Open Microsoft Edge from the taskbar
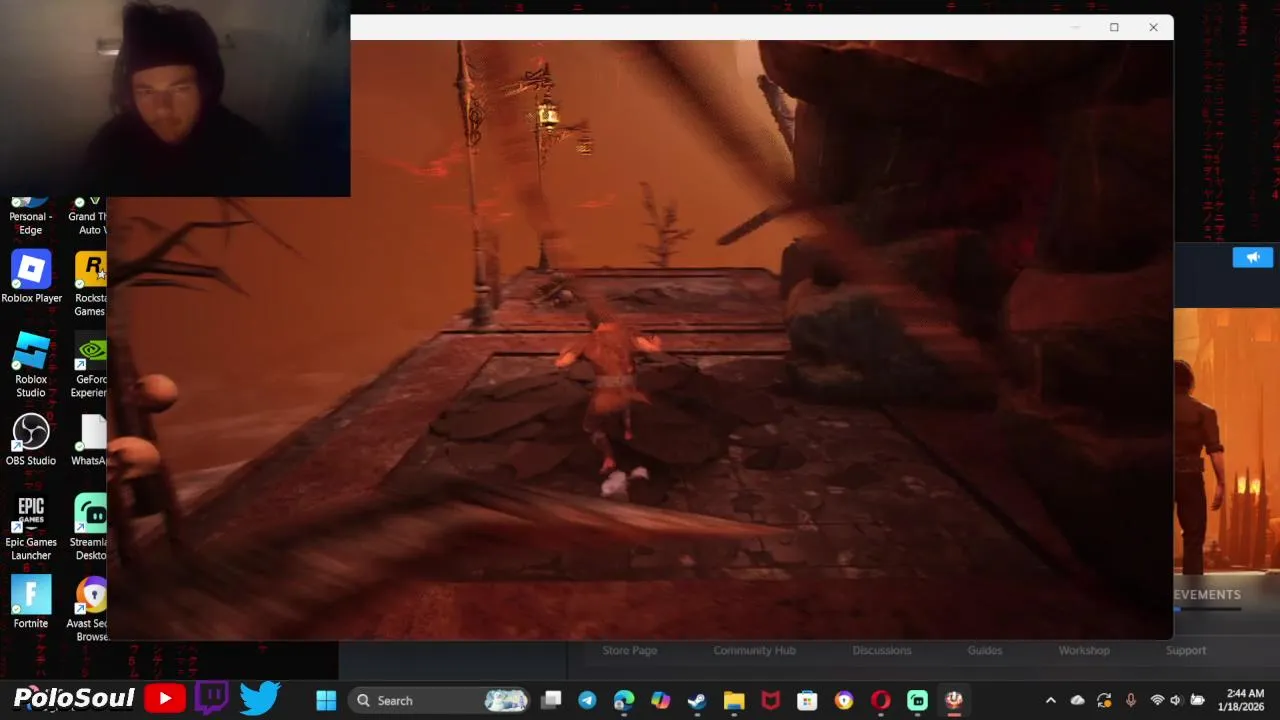 click(x=624, y=700)
